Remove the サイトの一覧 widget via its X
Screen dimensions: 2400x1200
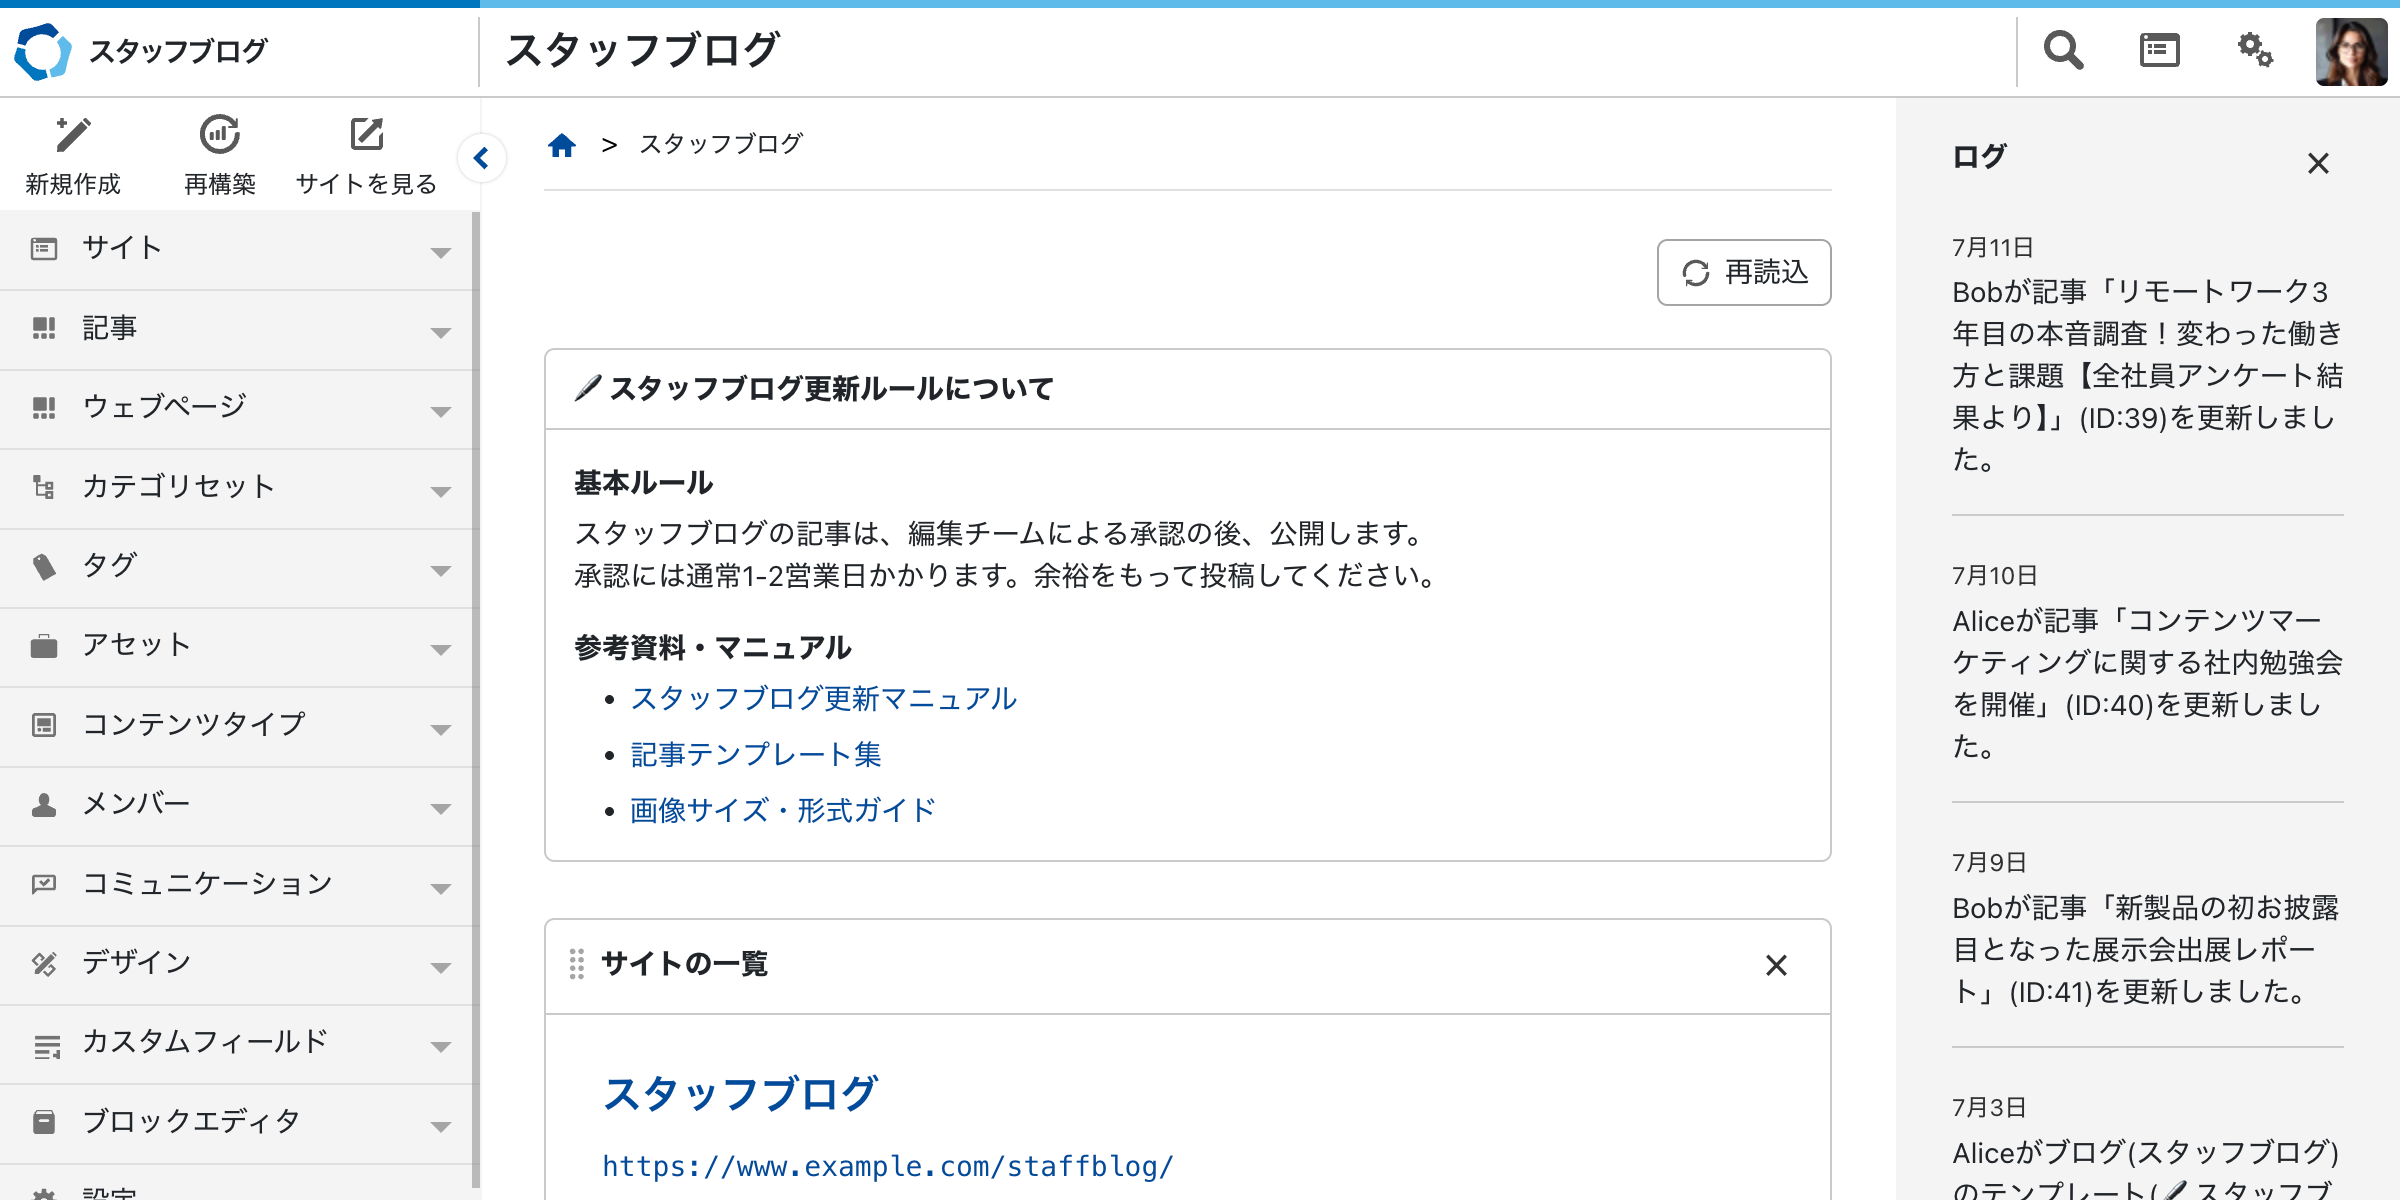(1777, 966)
